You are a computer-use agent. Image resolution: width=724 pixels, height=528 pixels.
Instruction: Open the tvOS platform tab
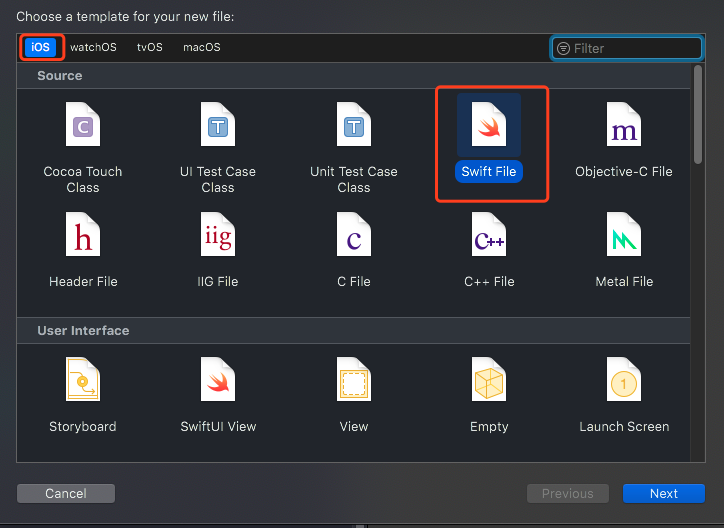coord(150,47)
